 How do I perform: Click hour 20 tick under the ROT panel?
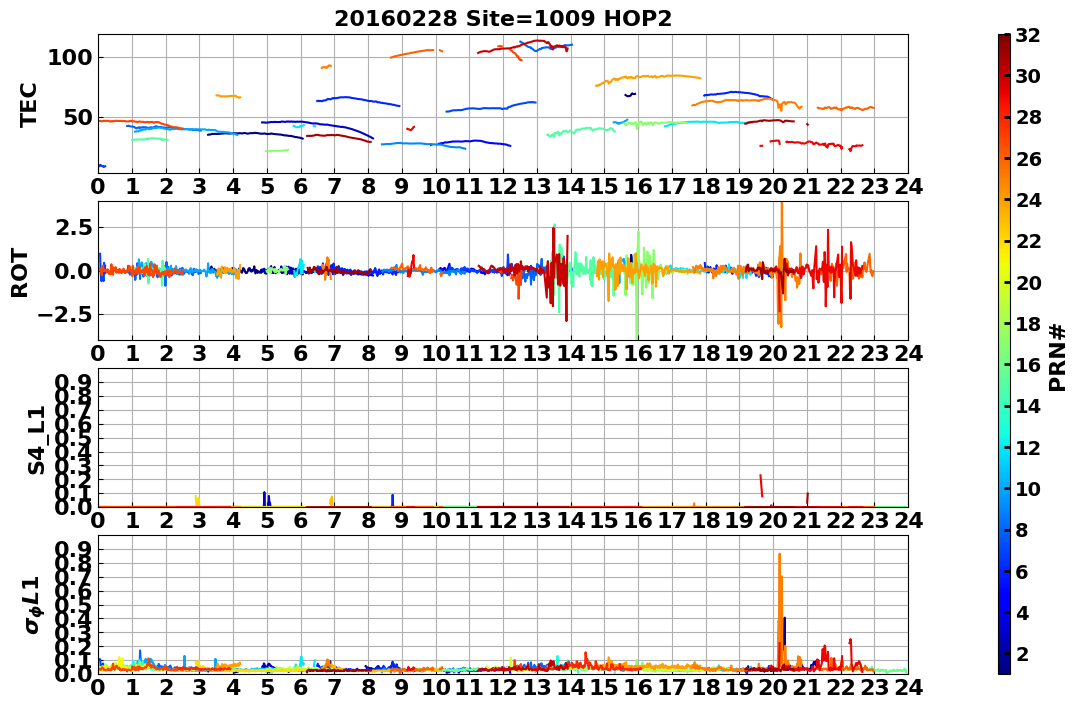pos(773,353)
